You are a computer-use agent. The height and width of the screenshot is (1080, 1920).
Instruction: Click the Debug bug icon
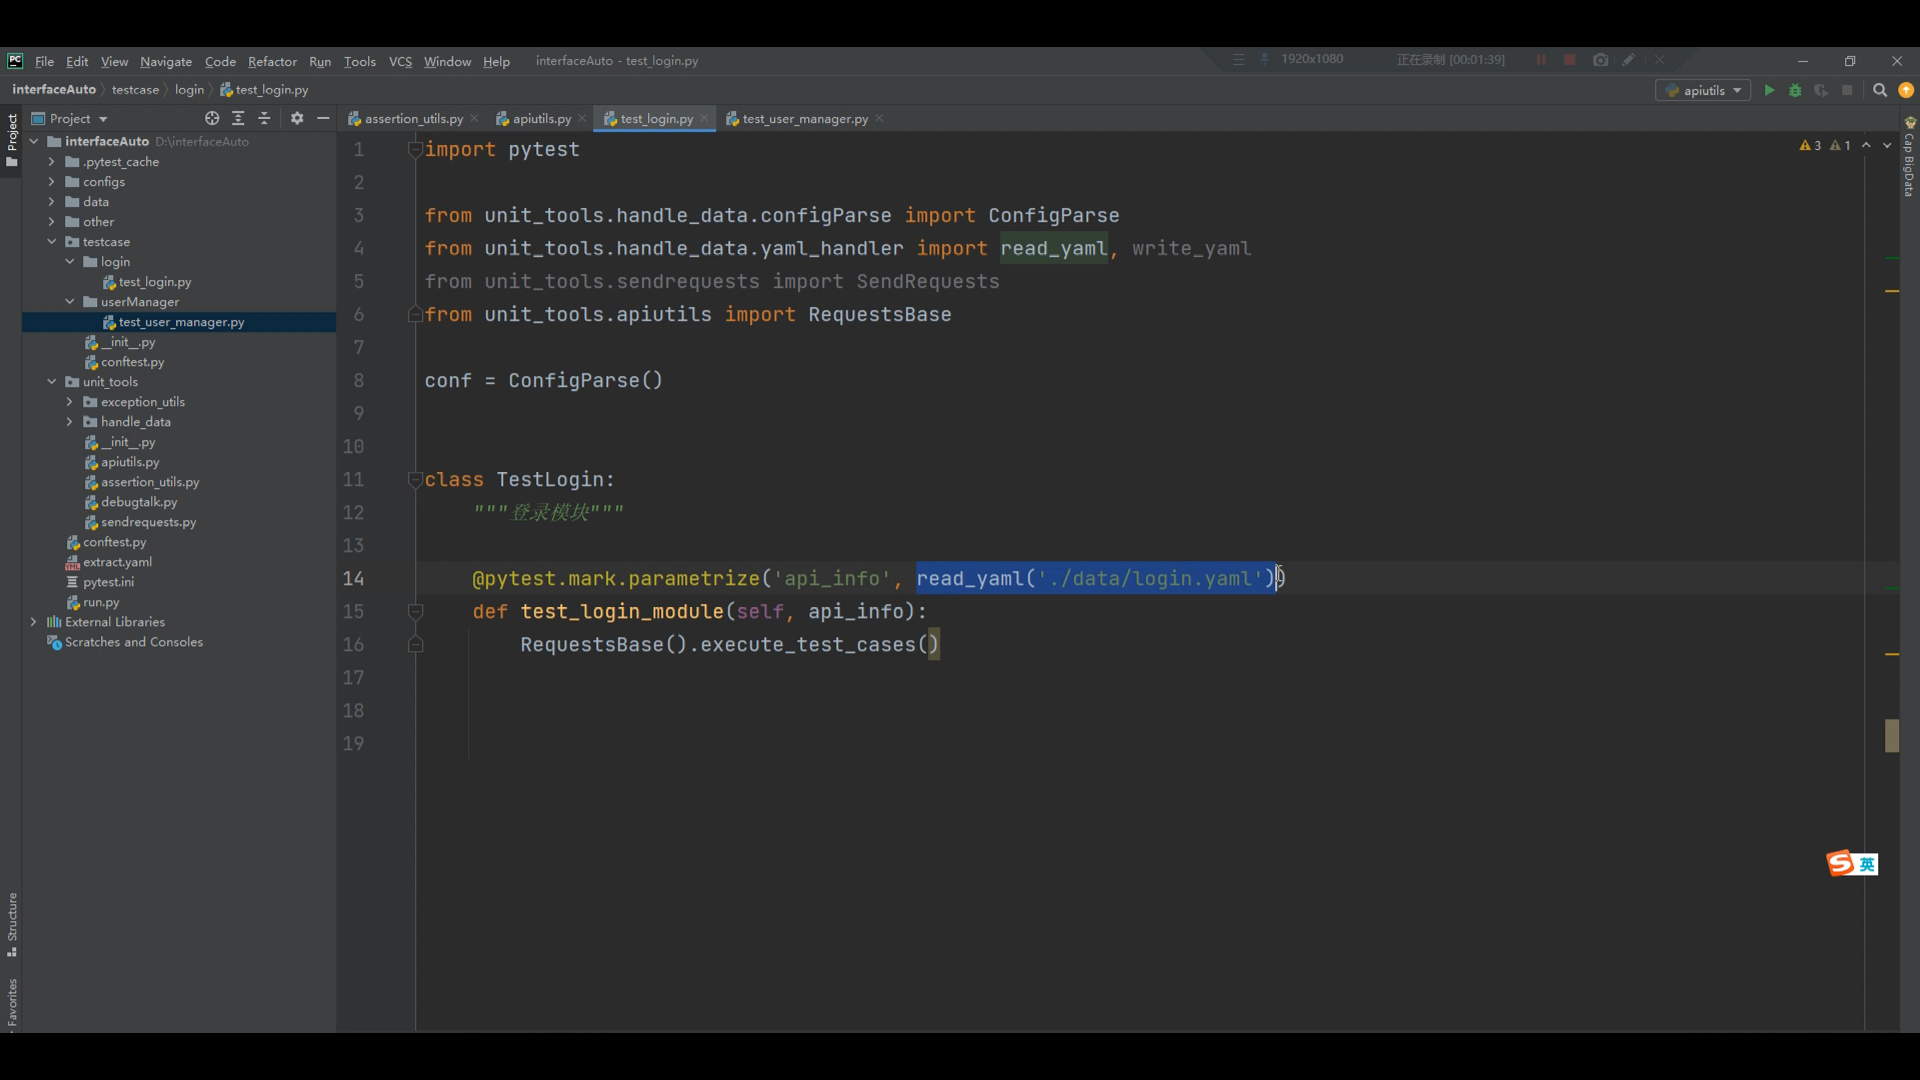[x=1795, y=90]
